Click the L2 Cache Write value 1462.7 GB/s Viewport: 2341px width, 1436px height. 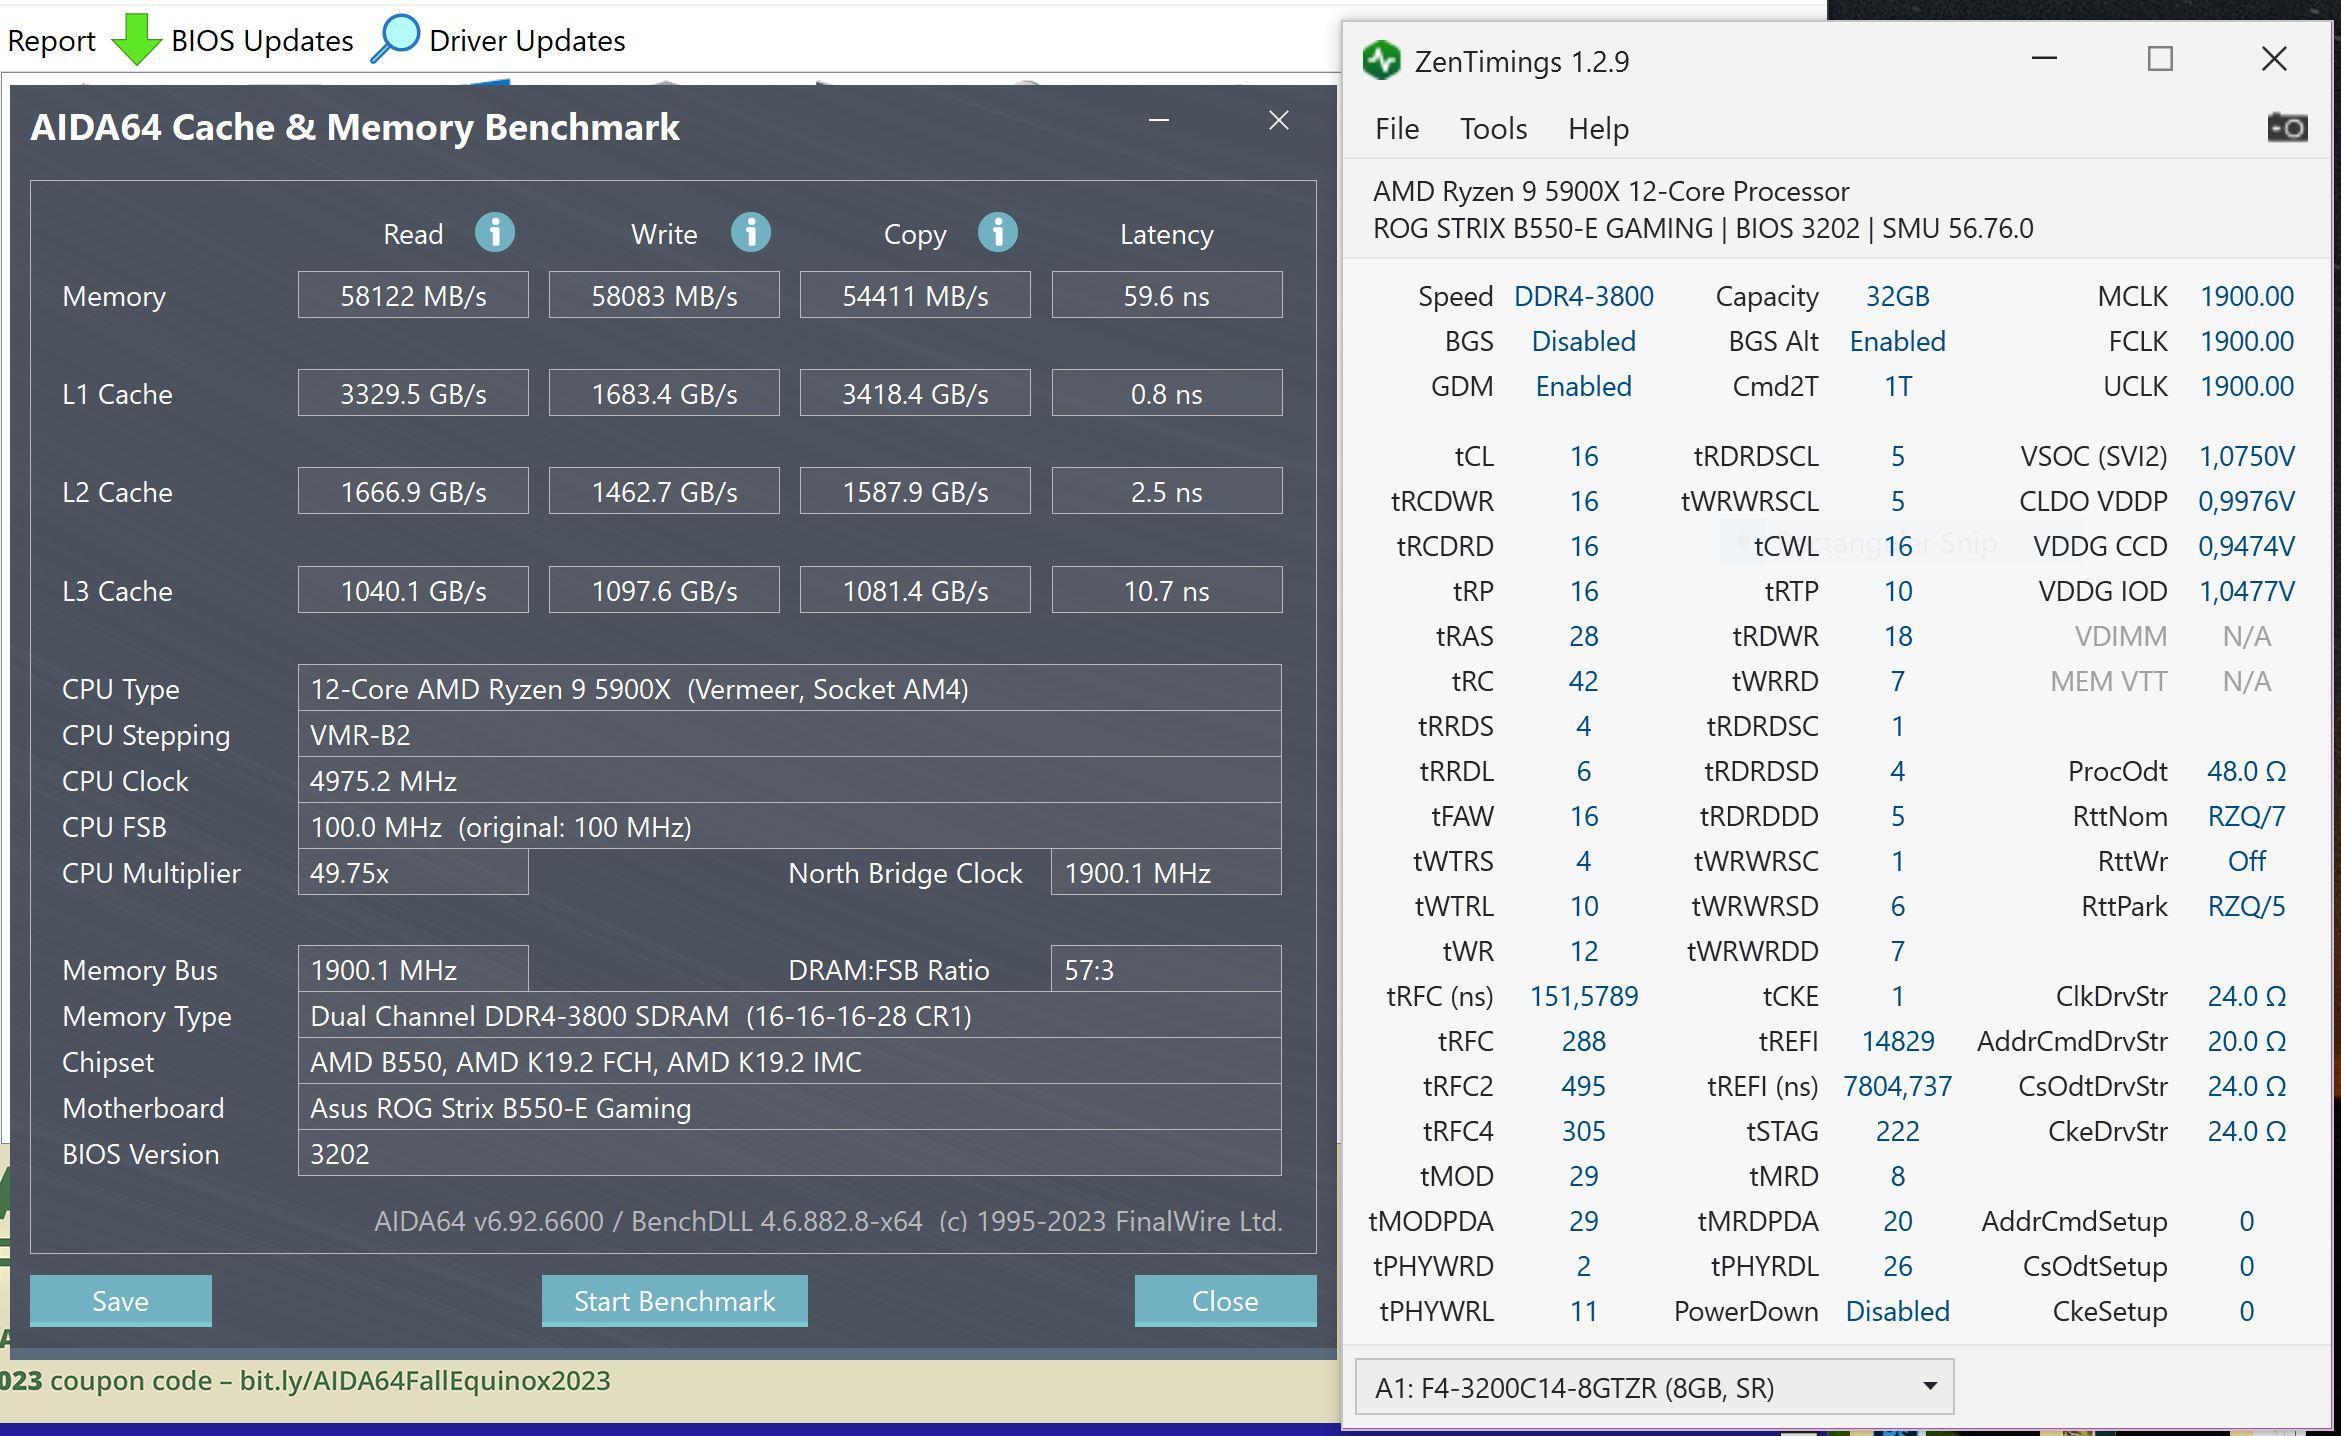[x=664, y=491]
